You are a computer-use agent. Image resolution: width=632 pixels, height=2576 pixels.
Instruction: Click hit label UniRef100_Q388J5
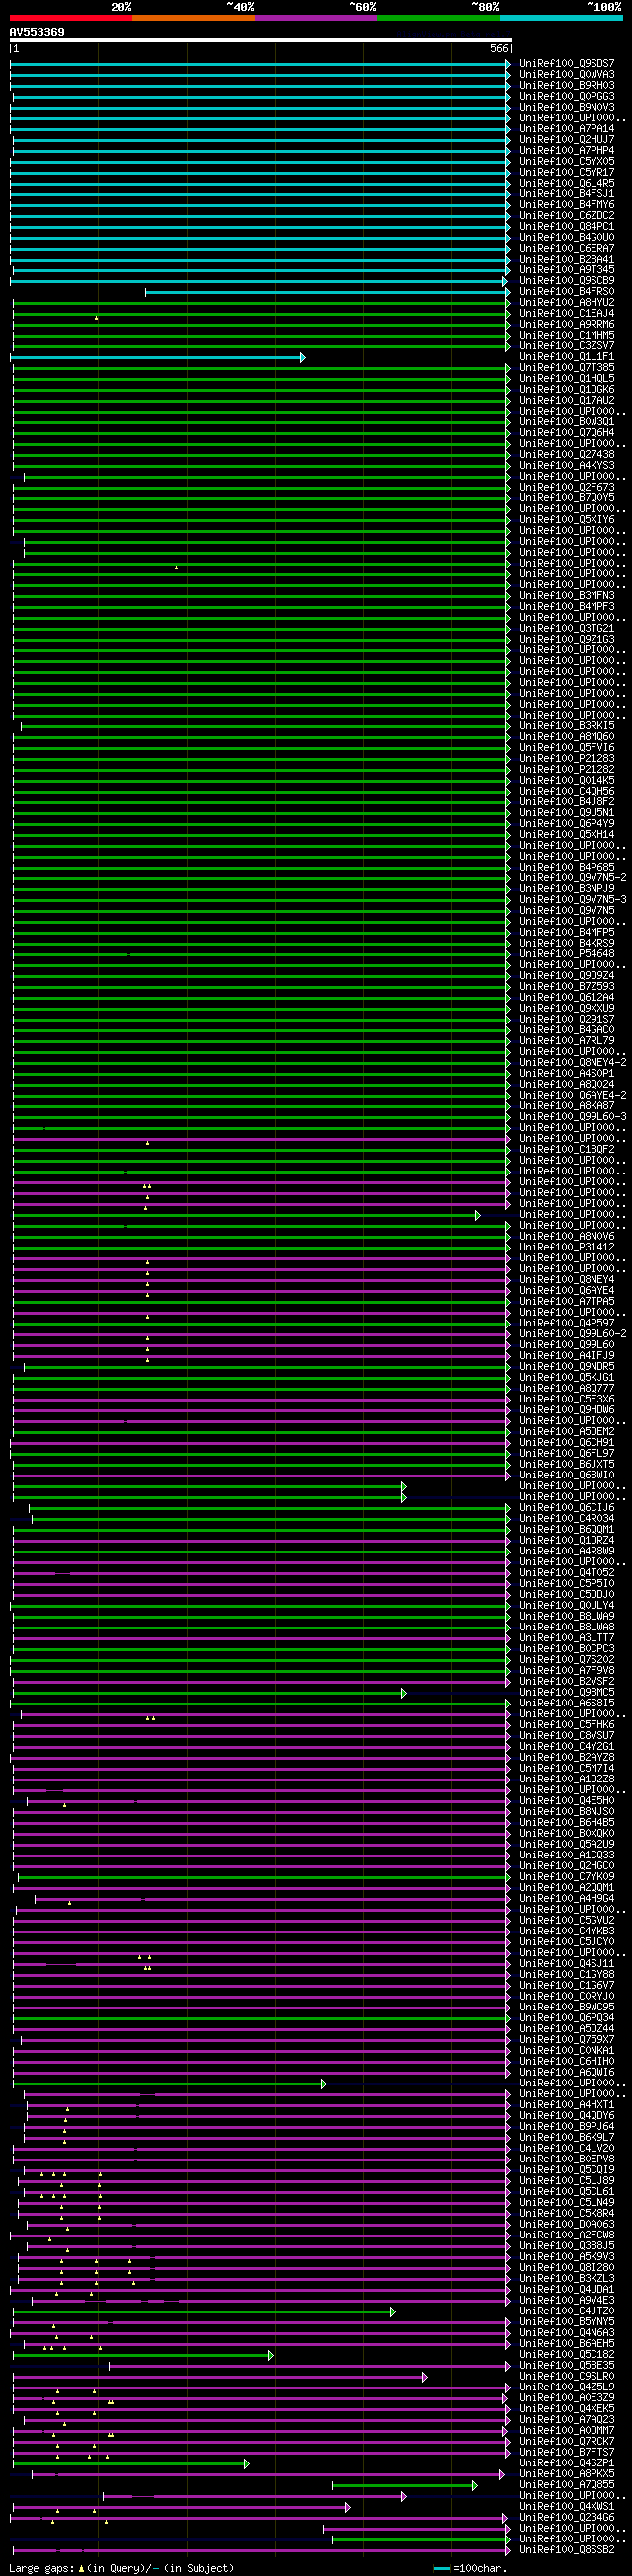click(567, 2246)
